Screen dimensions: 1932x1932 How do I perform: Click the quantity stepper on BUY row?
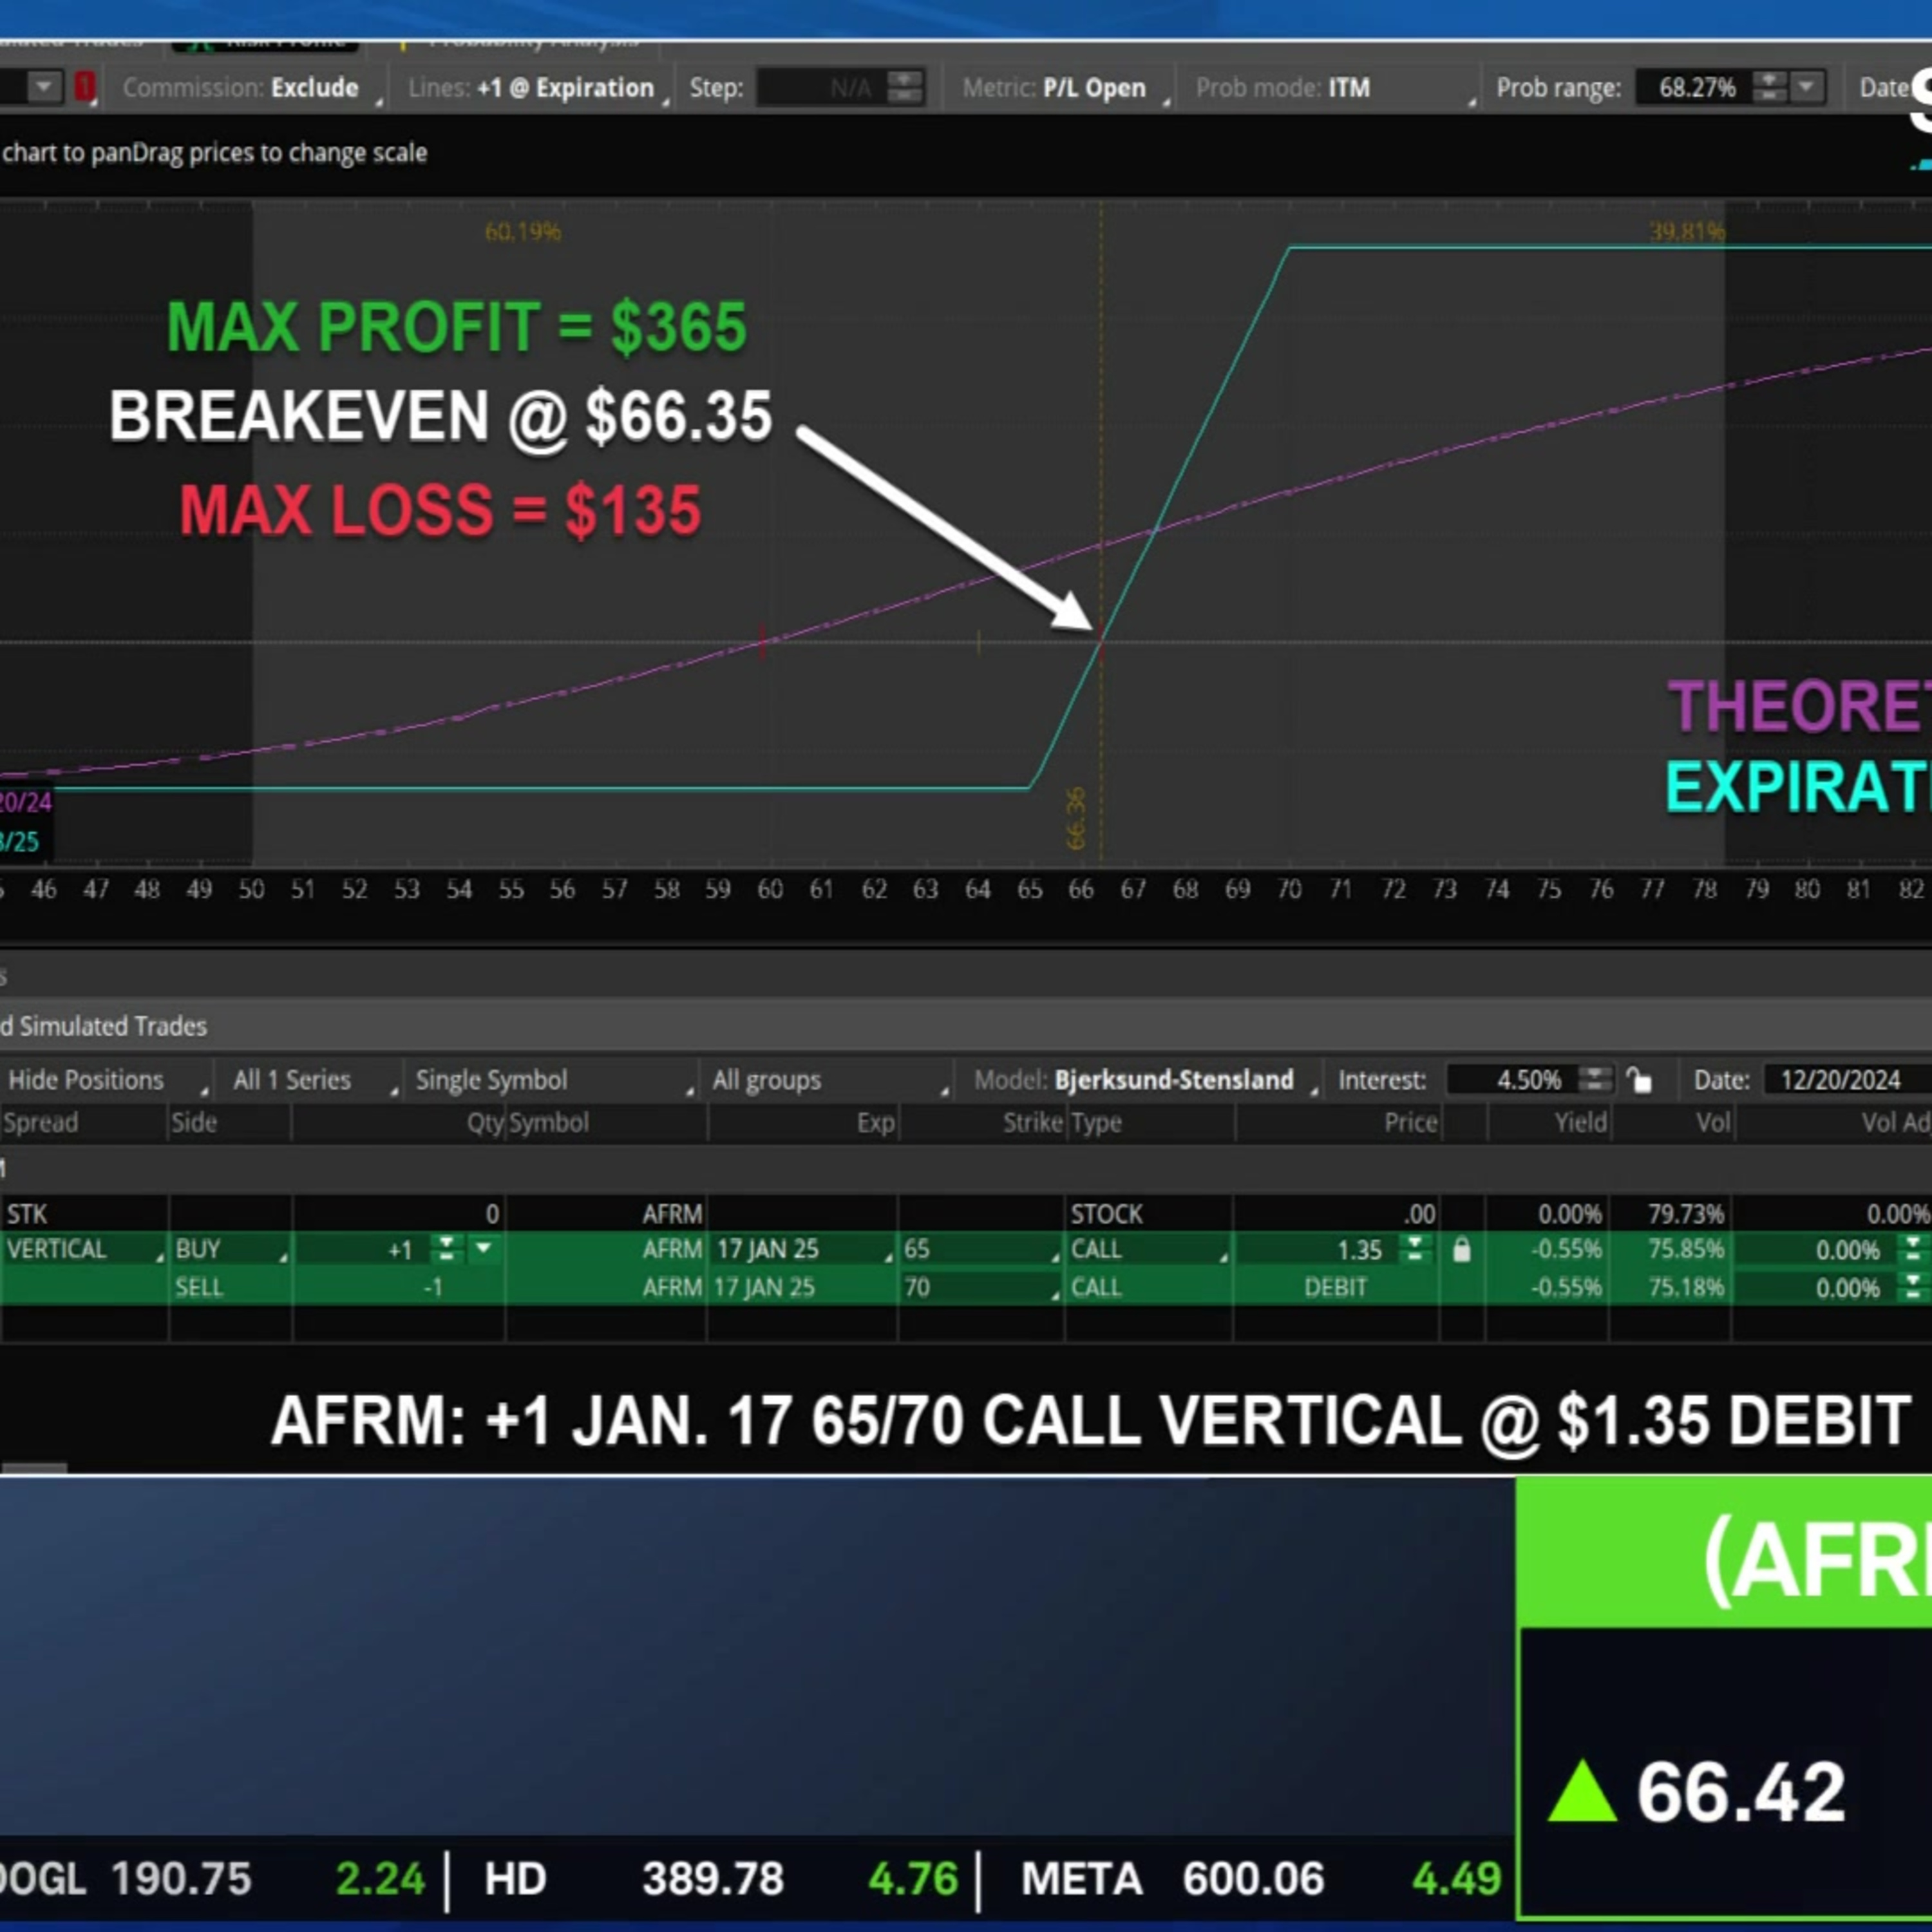[446, 1249]
